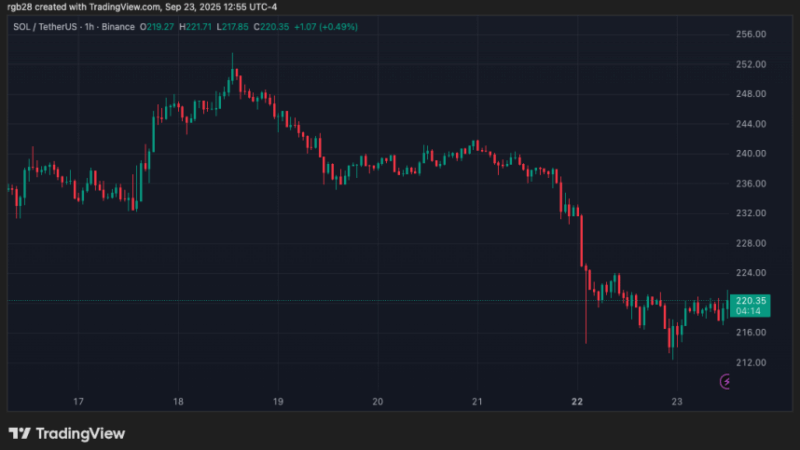Click the 04:14 candle countdown timer
Image resolution: width=800 pixels, height=450 pixels.
(x=748, y=311)
